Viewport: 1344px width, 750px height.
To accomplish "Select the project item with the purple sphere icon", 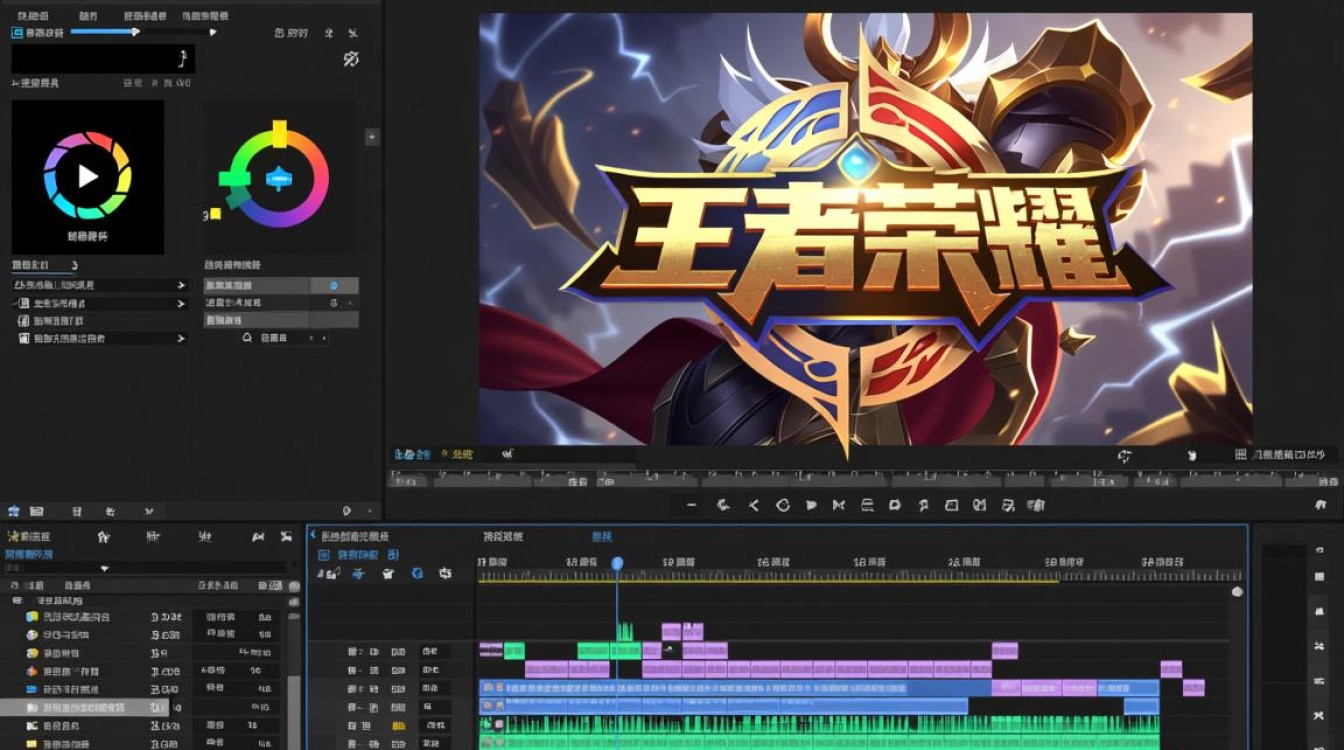I will click(x=32, y=635).
